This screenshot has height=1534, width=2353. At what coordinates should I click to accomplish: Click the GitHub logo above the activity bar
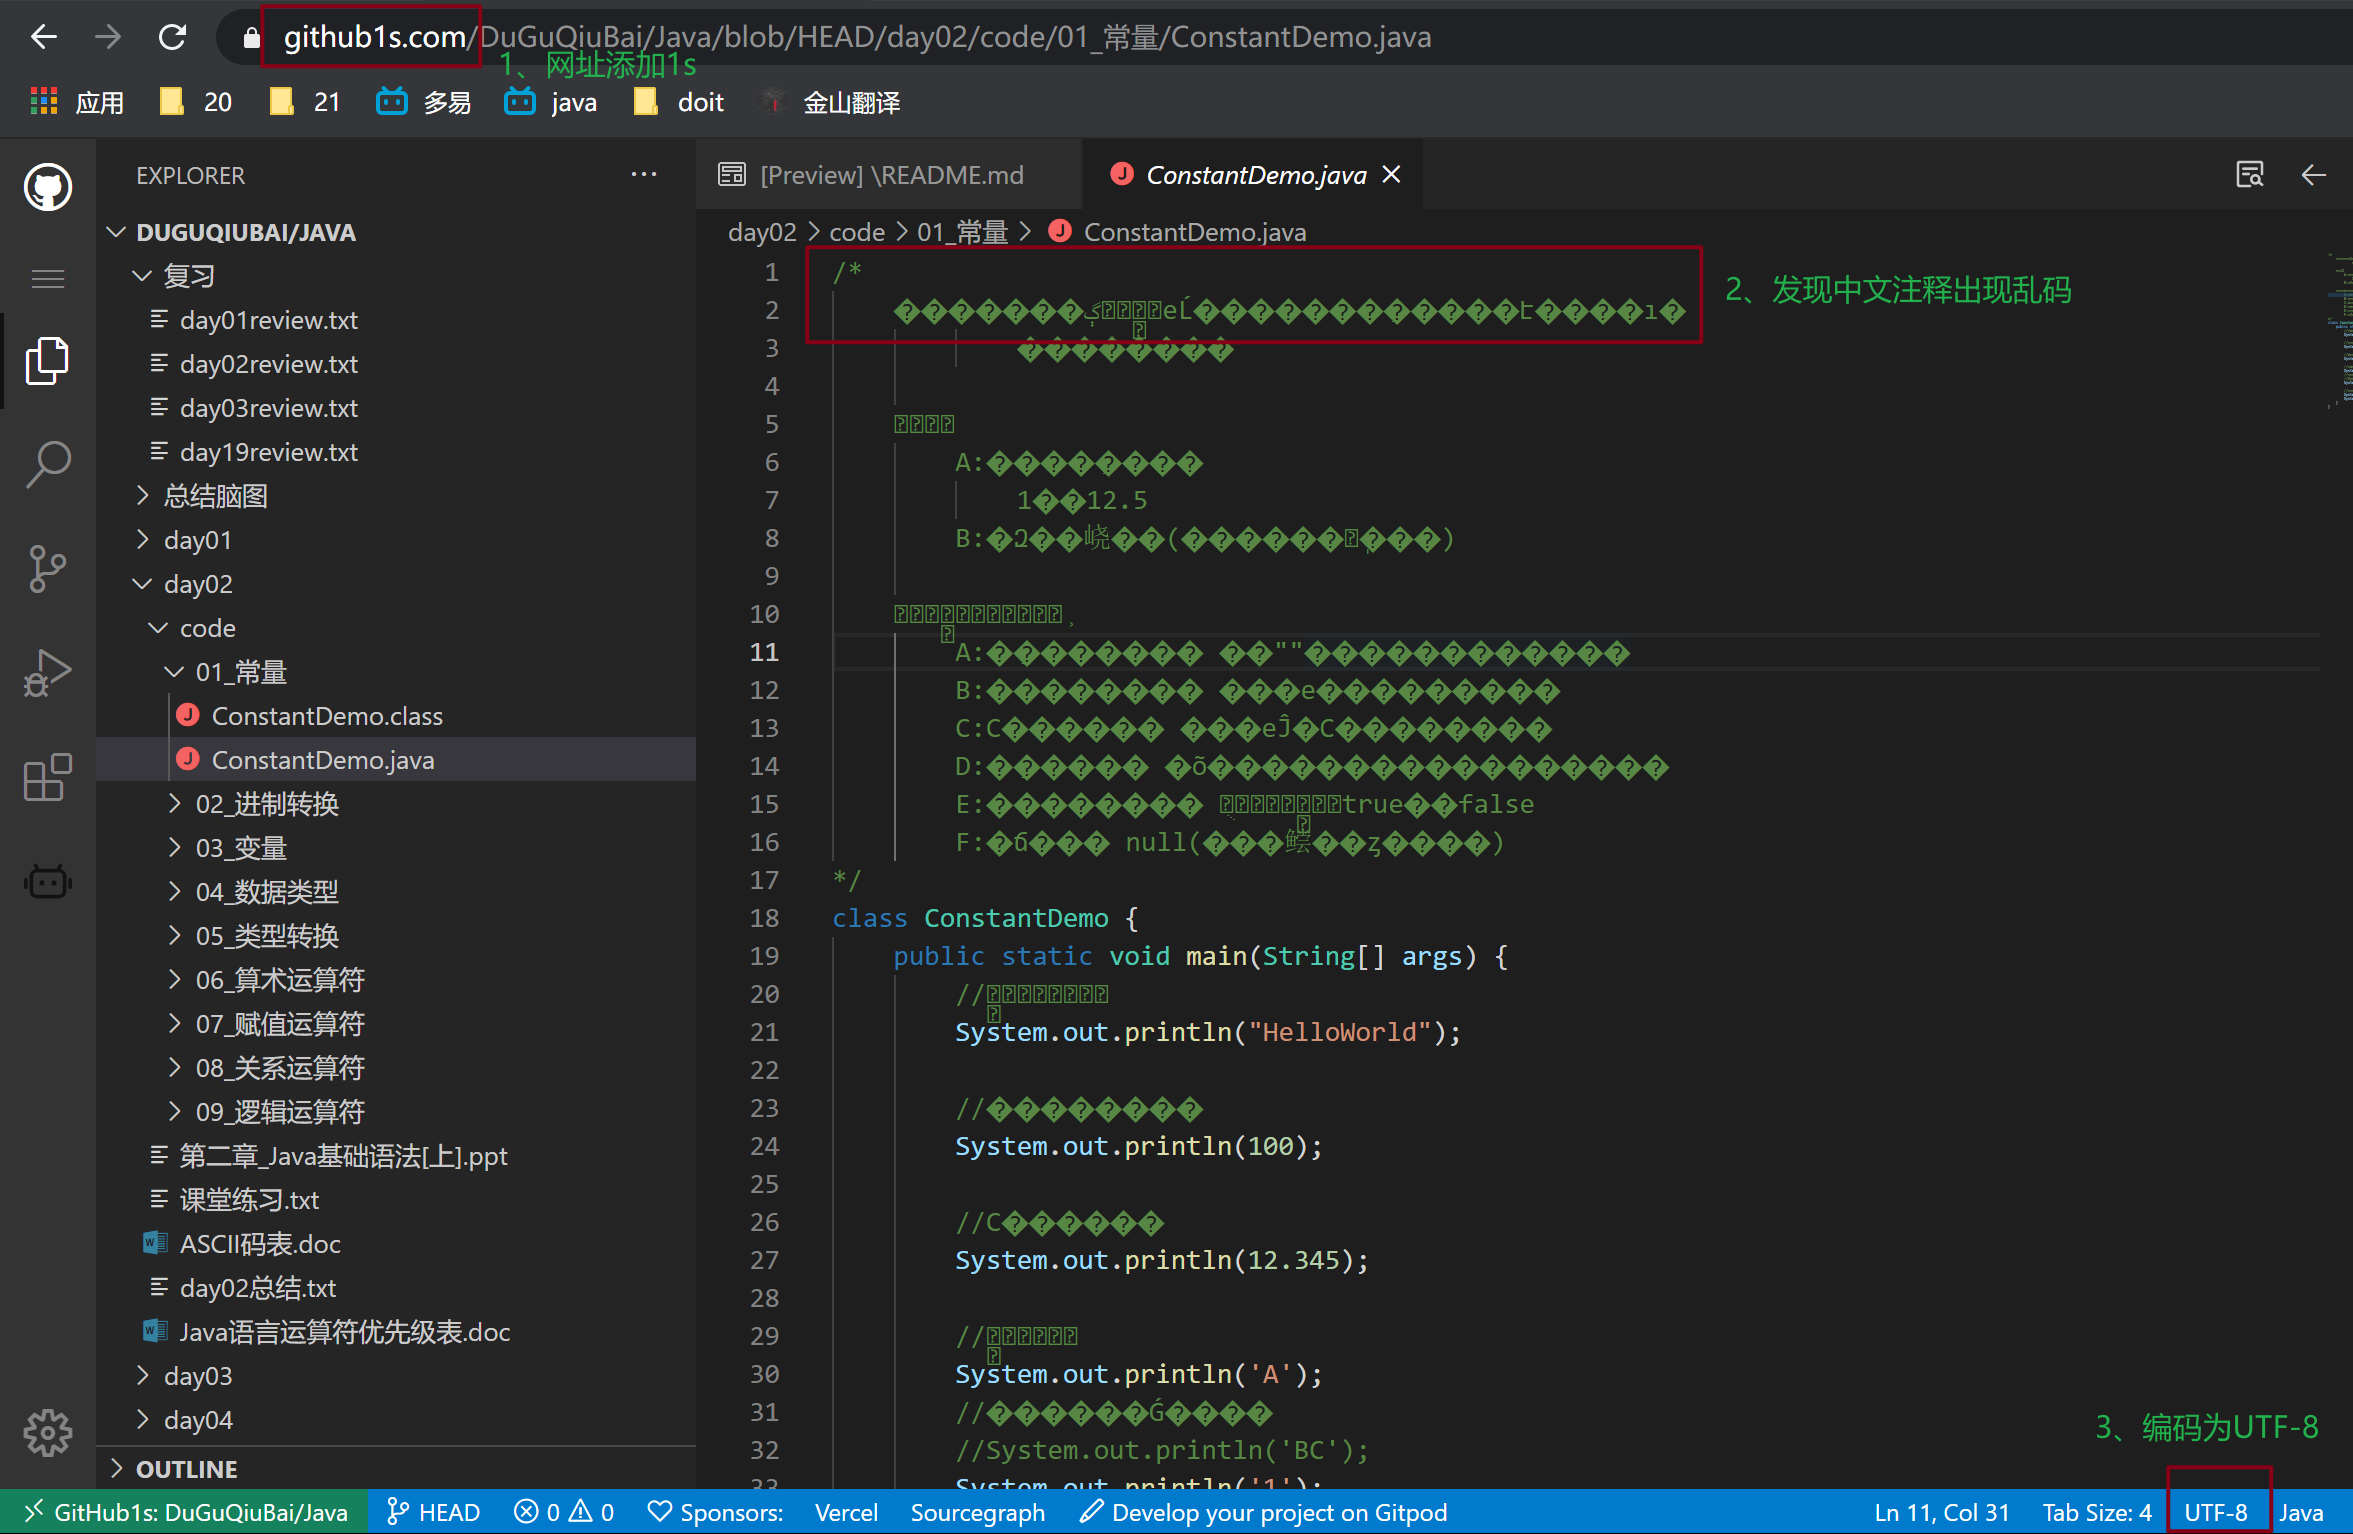(47, 187)
